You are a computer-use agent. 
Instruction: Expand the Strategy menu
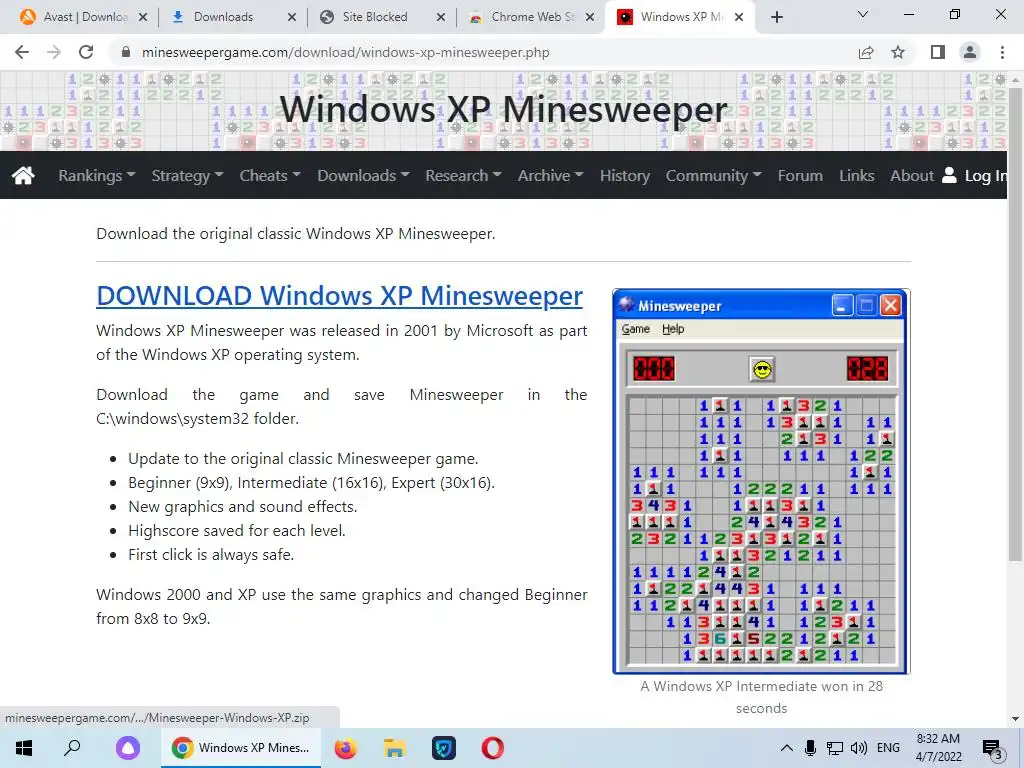click(187, 176)
